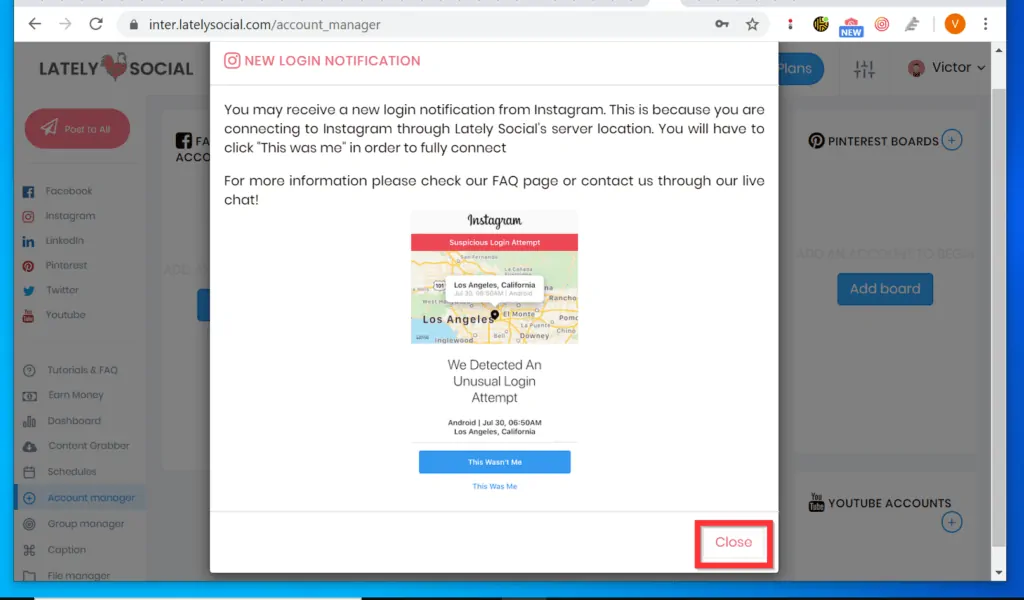The image size is (1024, 600).
Task: Click the This Was Me link
Action: 494,487
